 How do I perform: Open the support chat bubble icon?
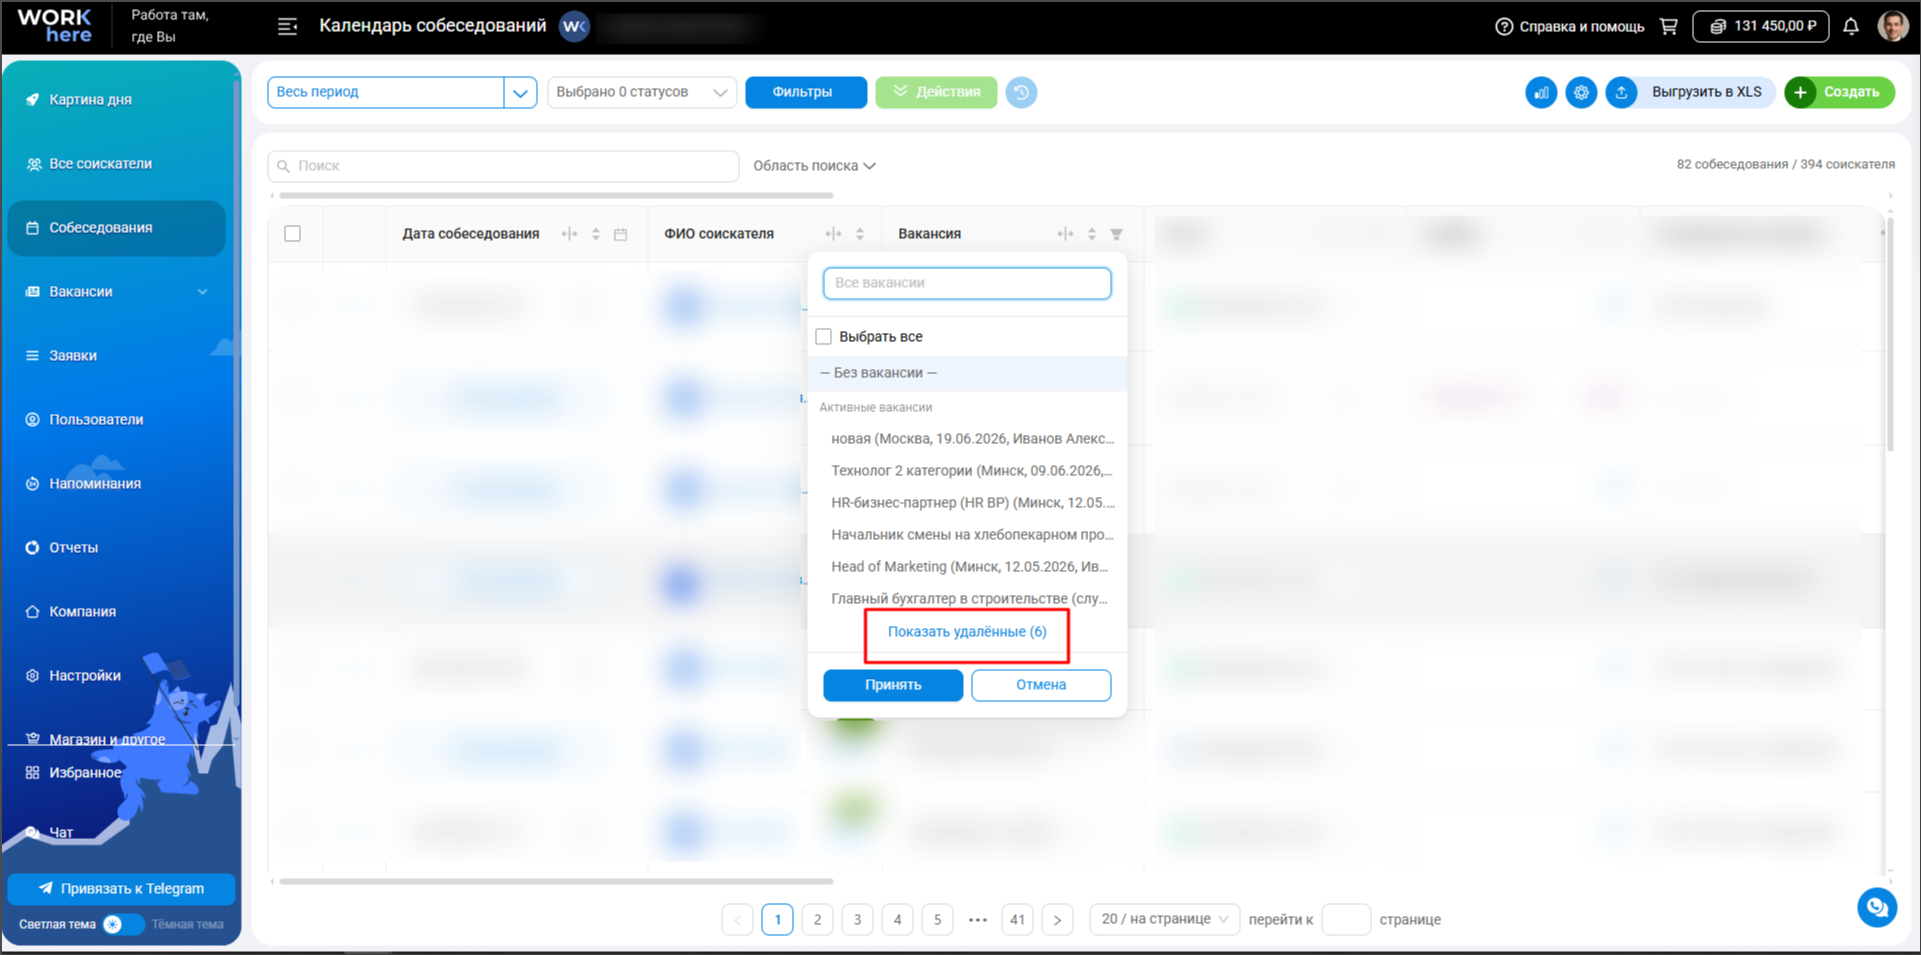[1877, 907]
